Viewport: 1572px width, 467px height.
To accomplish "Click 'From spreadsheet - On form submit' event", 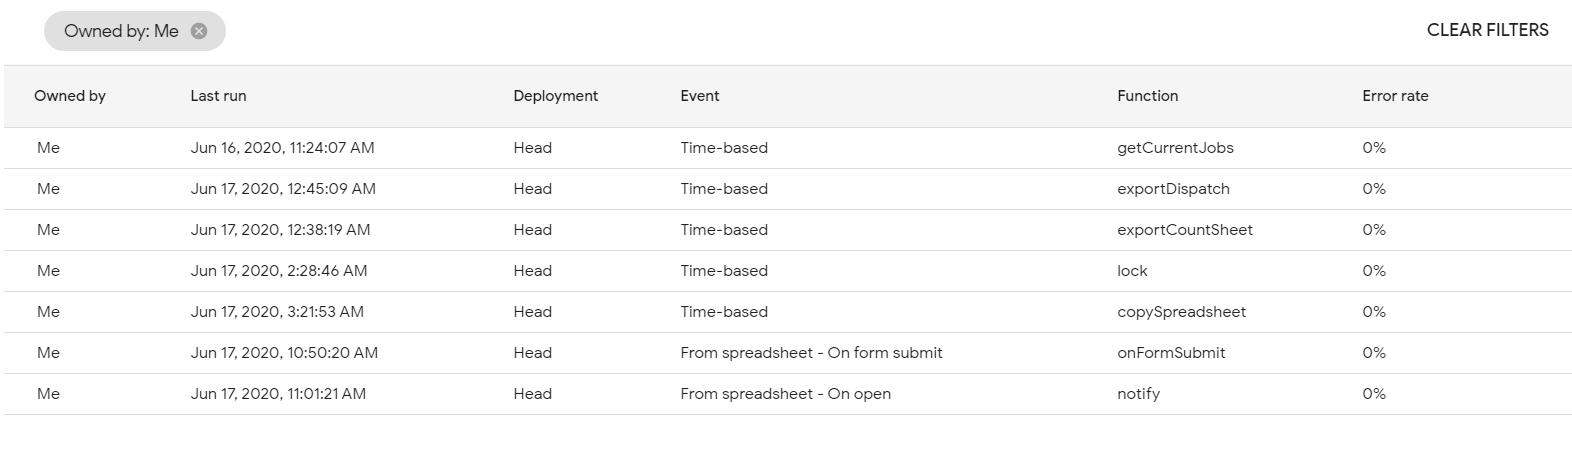I will click(x=811, y=353).
